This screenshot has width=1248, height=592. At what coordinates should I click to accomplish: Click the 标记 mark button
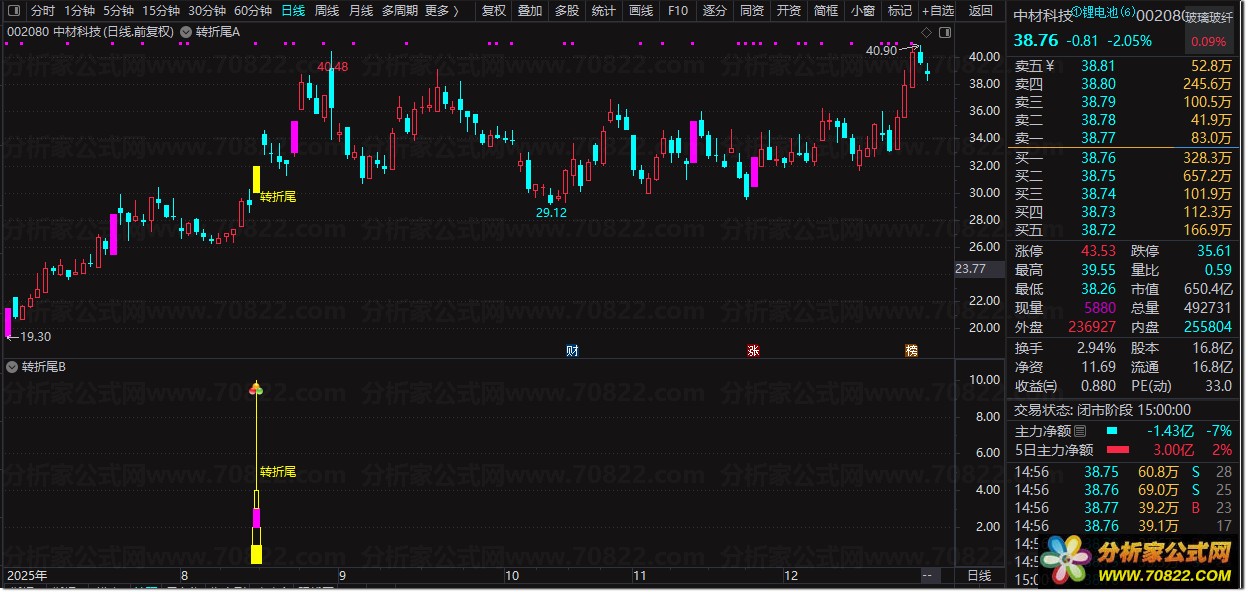900,11
